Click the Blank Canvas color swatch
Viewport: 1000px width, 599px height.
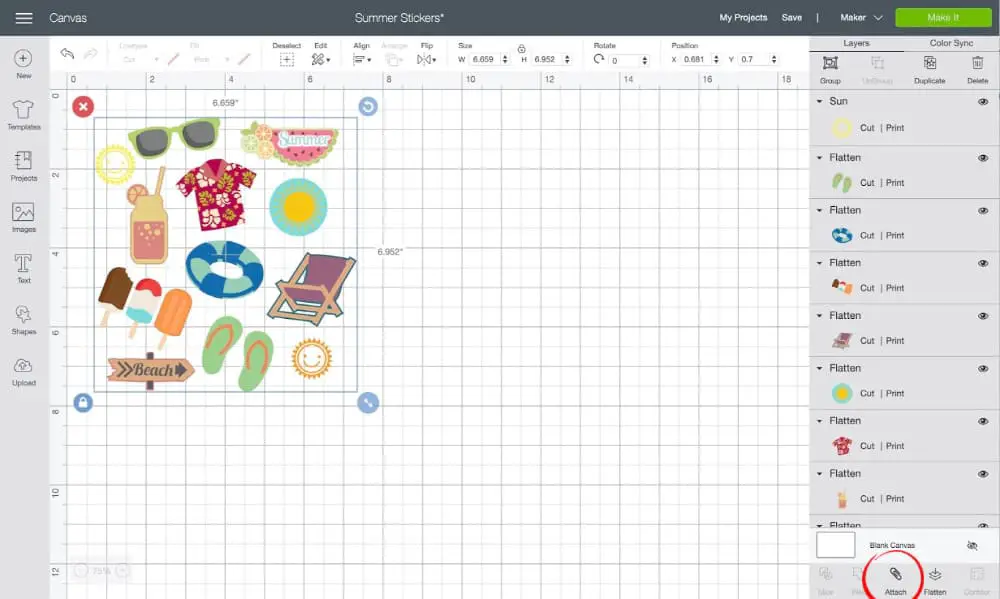click(835, 545)
